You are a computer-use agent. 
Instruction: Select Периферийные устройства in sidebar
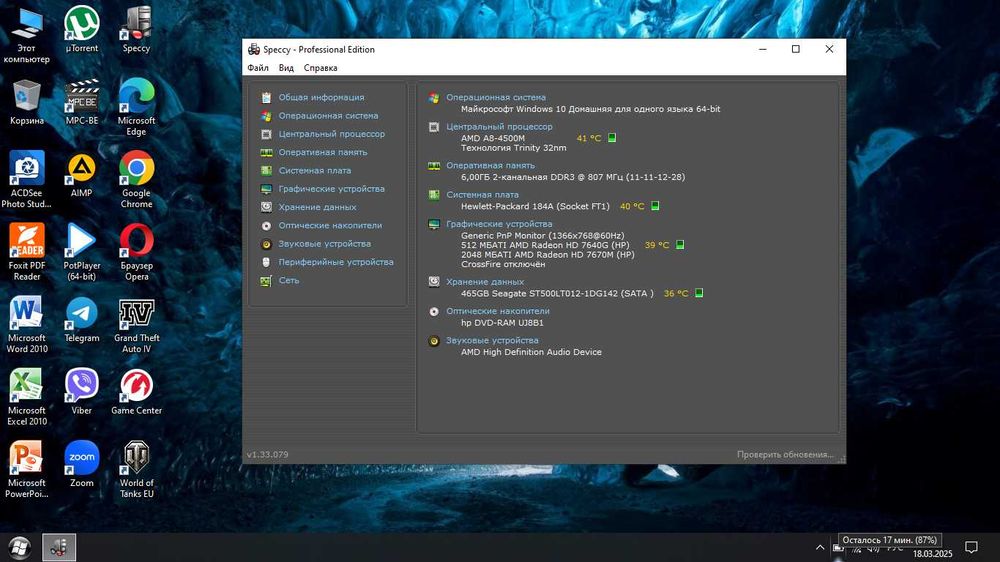tap(336, 262)
